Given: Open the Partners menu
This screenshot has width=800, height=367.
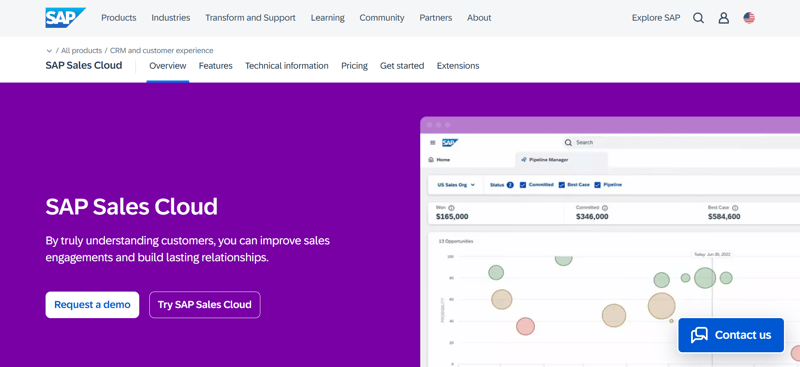Looking at the screenshot, I should [436, 18].
